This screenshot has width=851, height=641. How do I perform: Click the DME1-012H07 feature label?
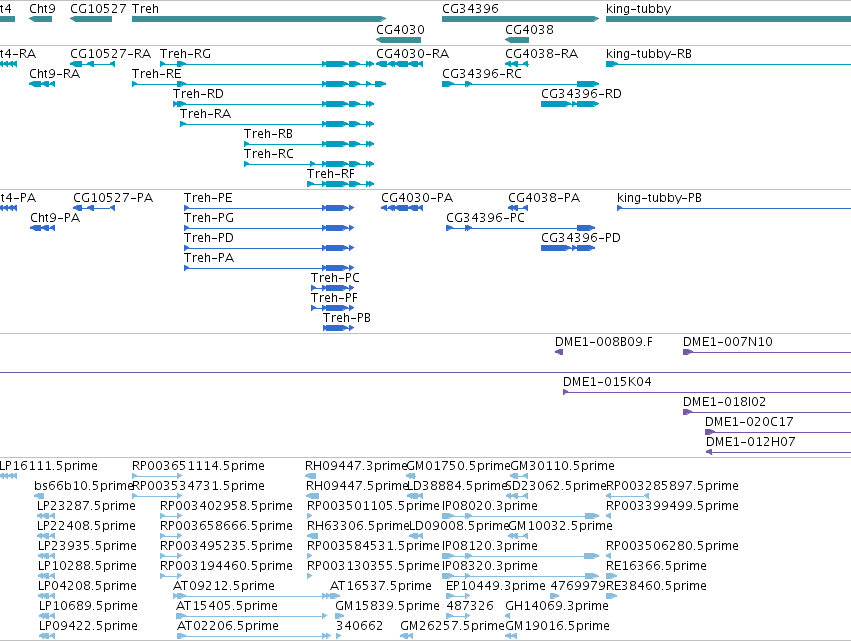(751, 442)
